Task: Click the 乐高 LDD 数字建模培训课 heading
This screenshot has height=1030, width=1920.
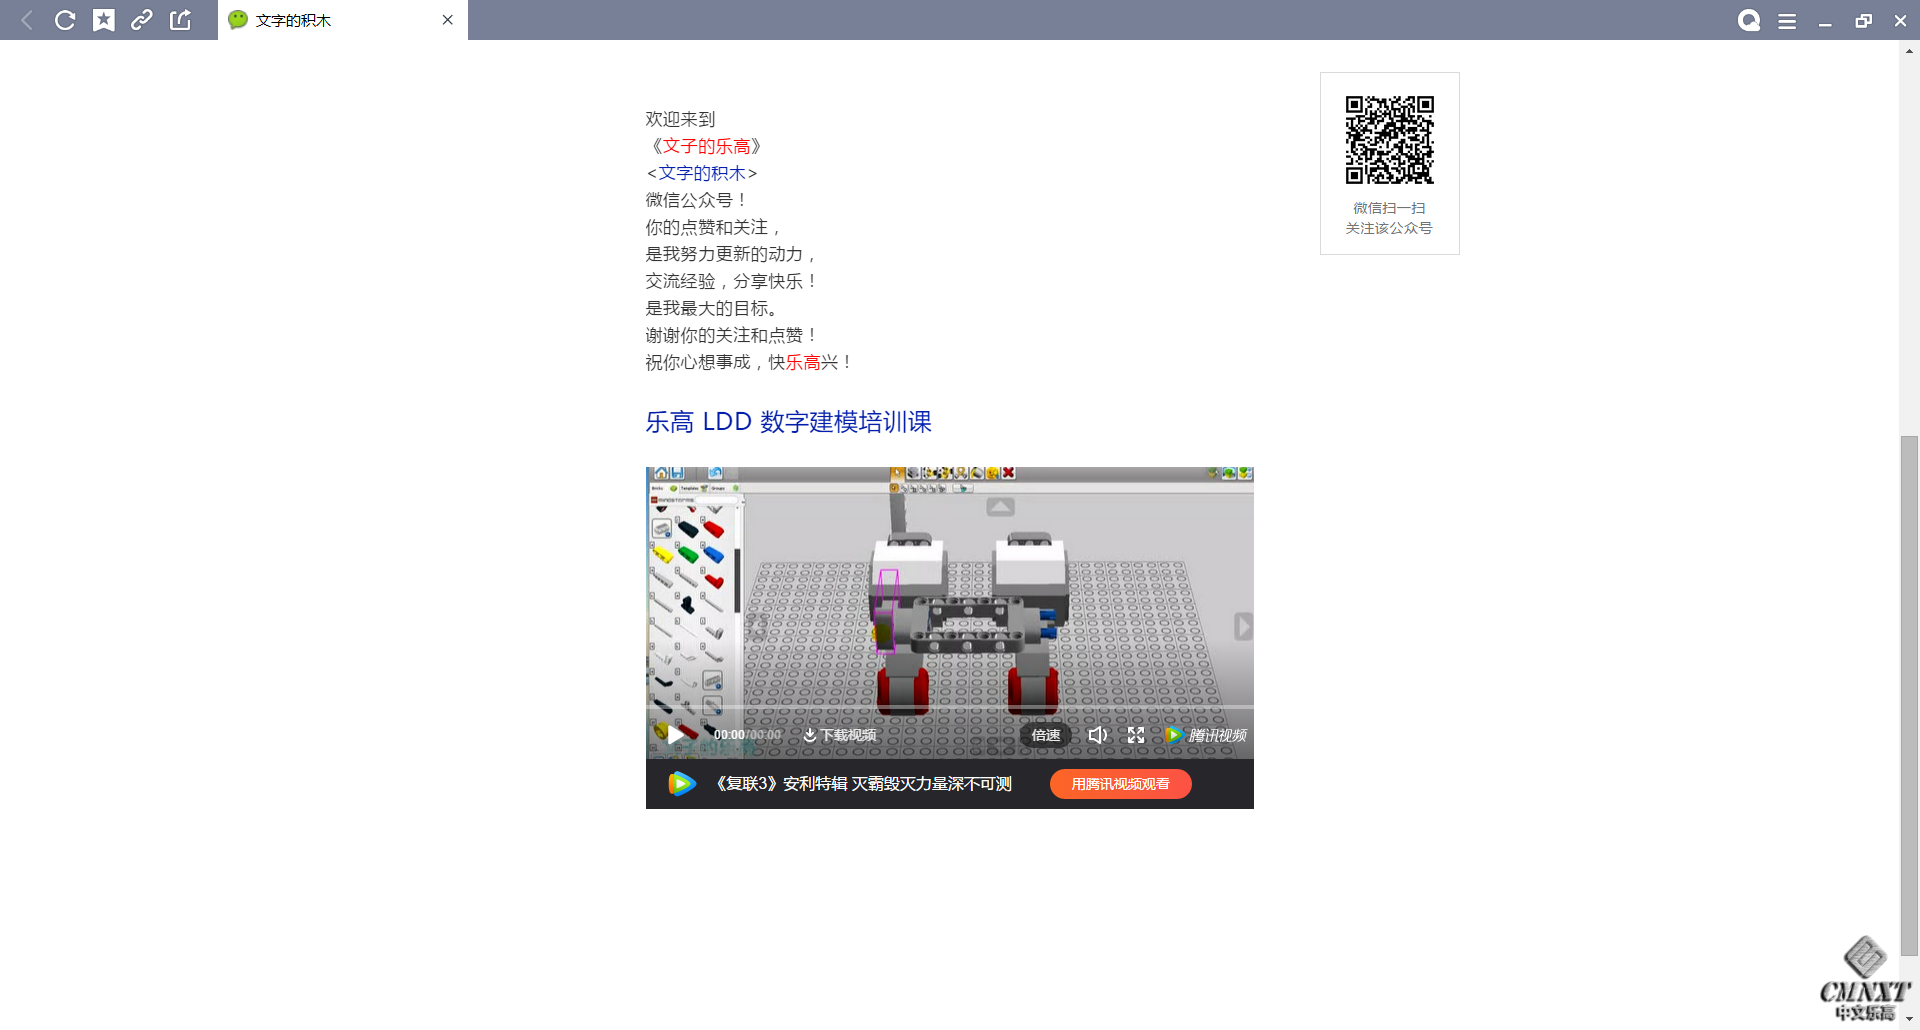Action: click(788, 422)
